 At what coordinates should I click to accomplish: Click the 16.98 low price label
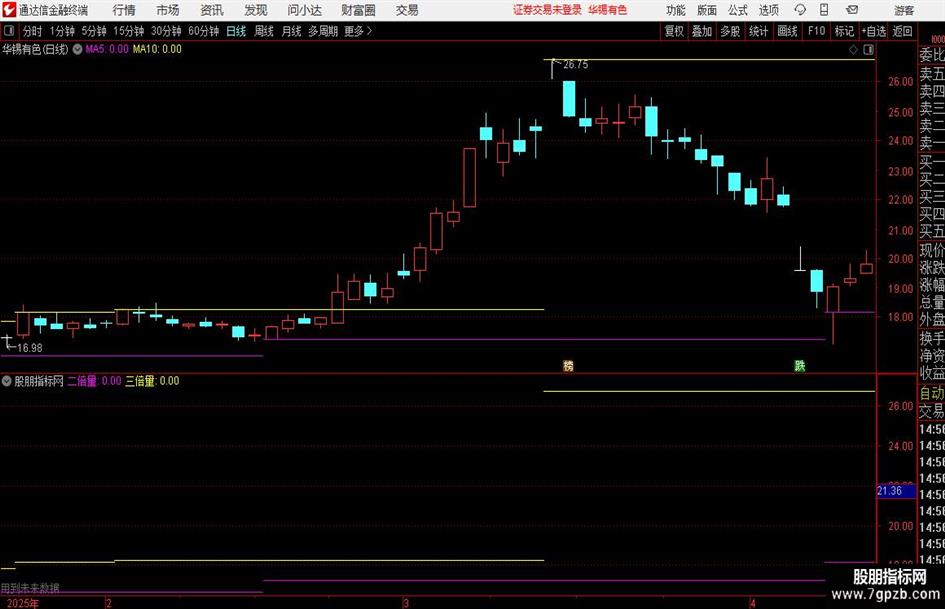(30, 348)
